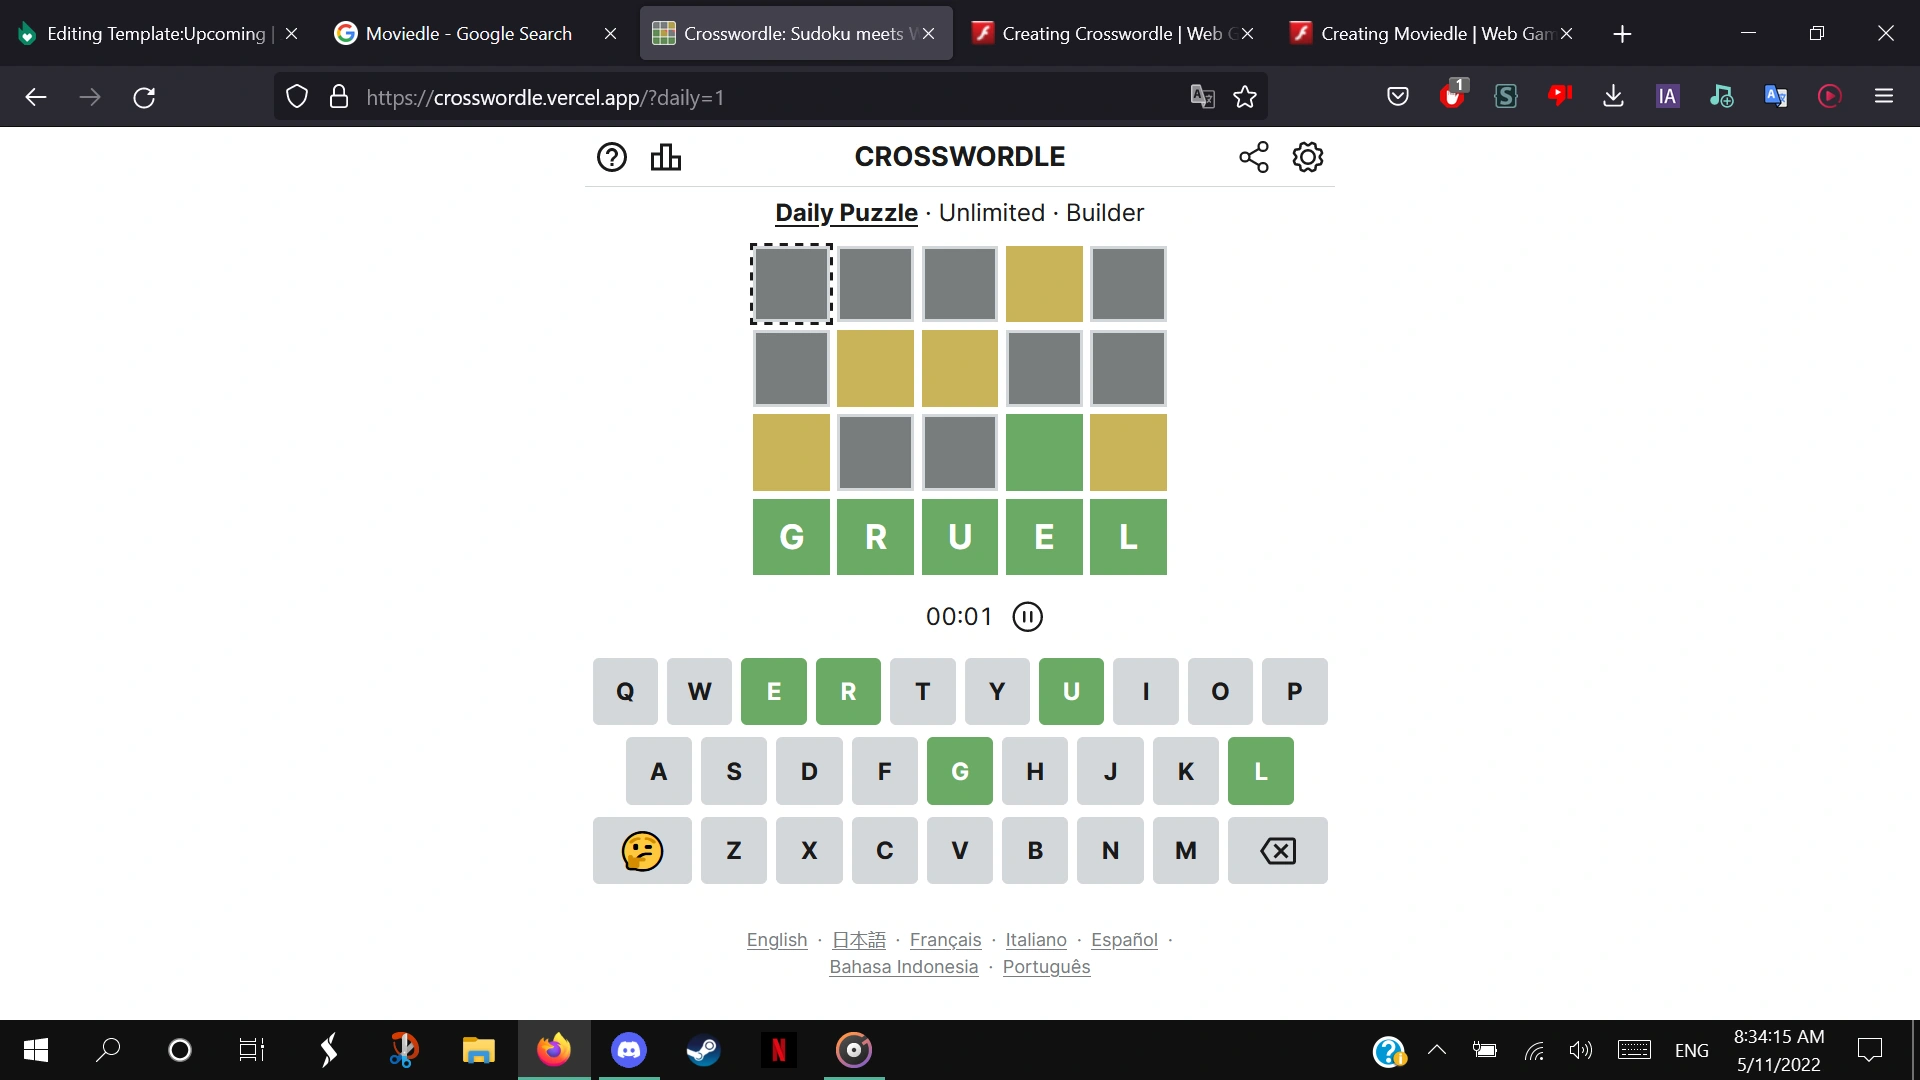The height and width of the screenshot is (1080, 1920).
Task: Click the share icon
Action: tap(1253, 157)
